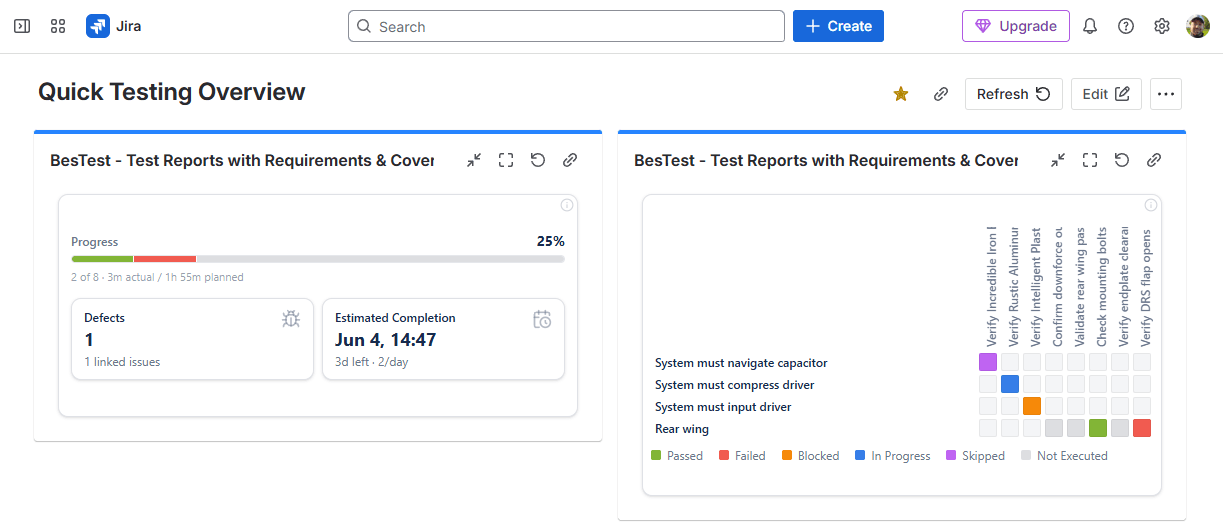
Task: Click the Edit dashboard button
Action: coord(1106,94)
